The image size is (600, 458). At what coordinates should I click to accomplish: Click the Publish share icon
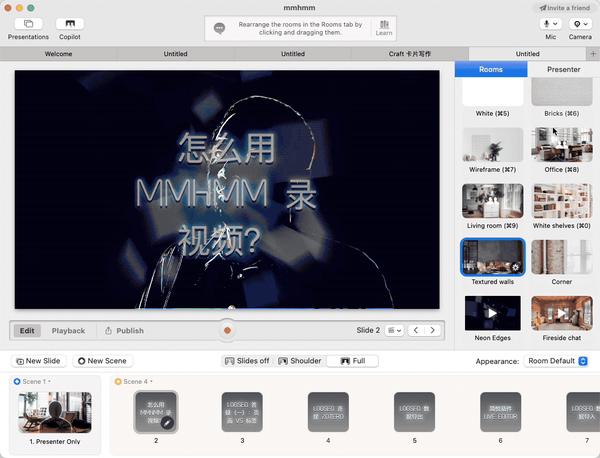coord(108,331)
